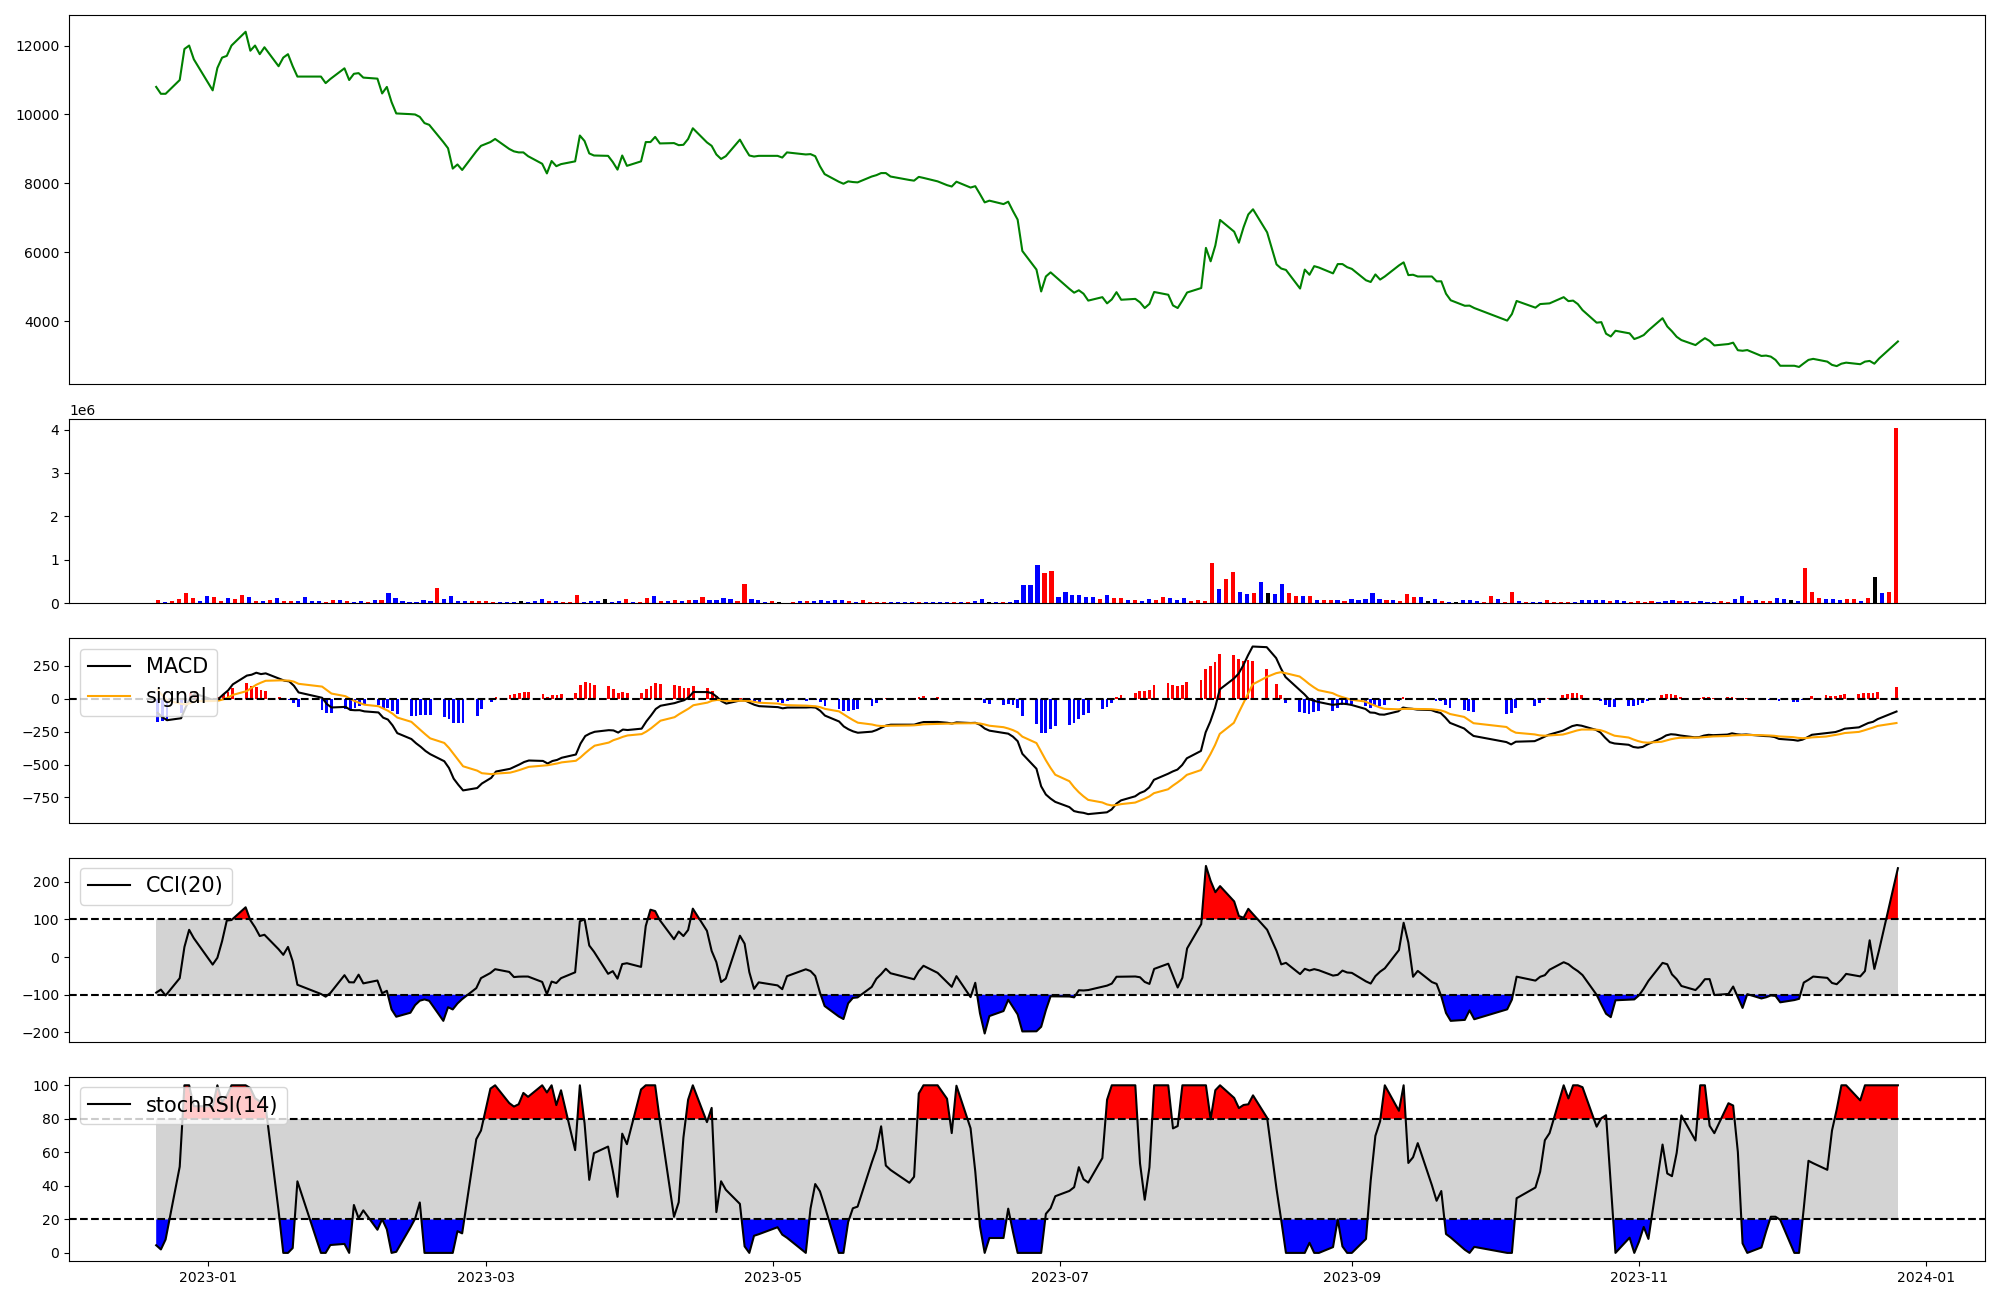The height and width of the screenshot is (1300, 2000).
Task: Click the 2023-07 date tick label
Action: (x=1060, y=1277)
